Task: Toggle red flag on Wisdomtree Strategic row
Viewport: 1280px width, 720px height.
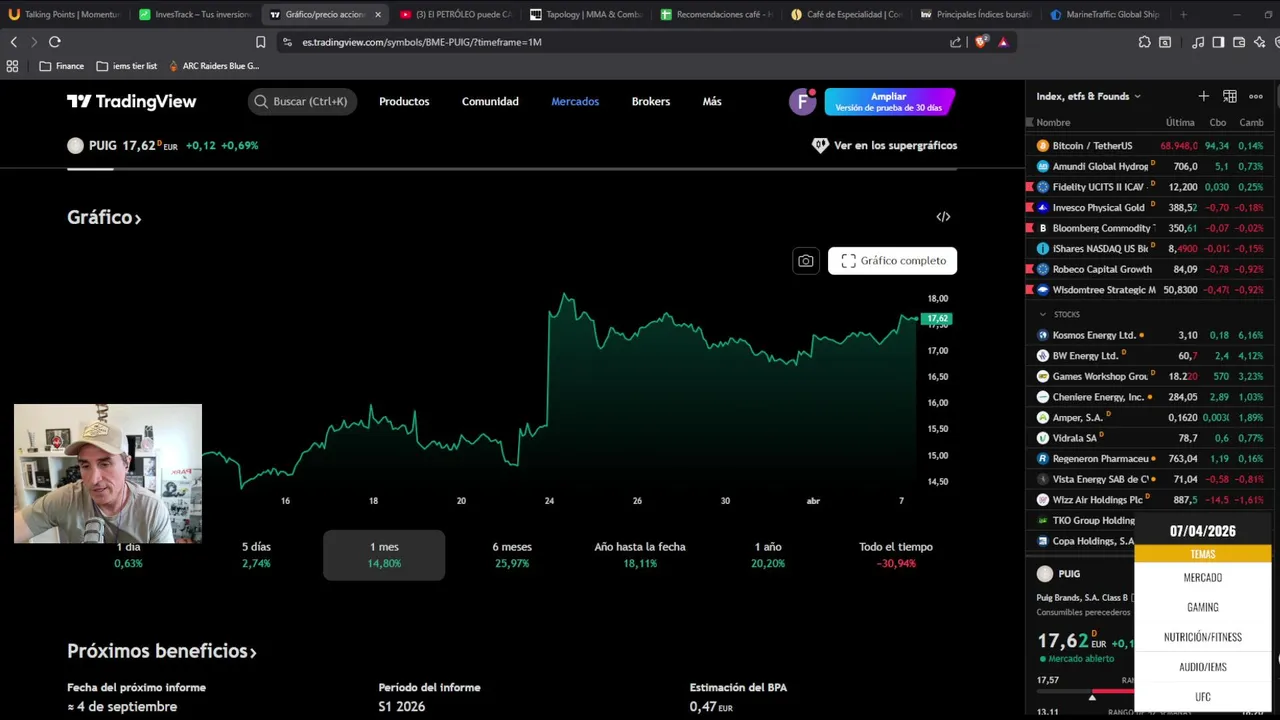Action: coord(1030,290)
